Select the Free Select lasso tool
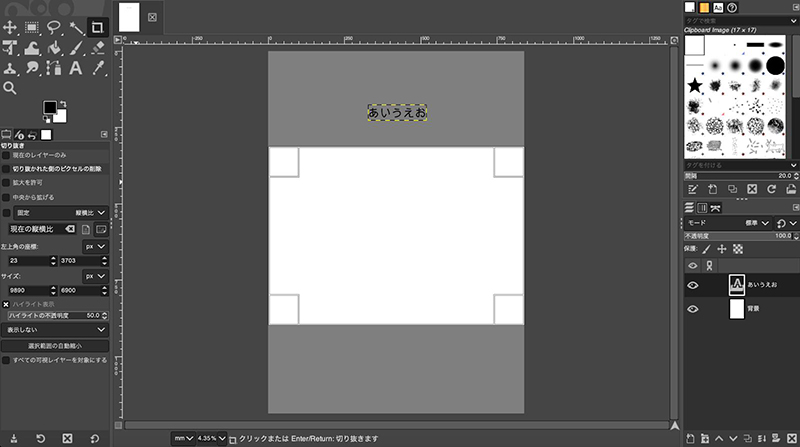 [54, 27]
